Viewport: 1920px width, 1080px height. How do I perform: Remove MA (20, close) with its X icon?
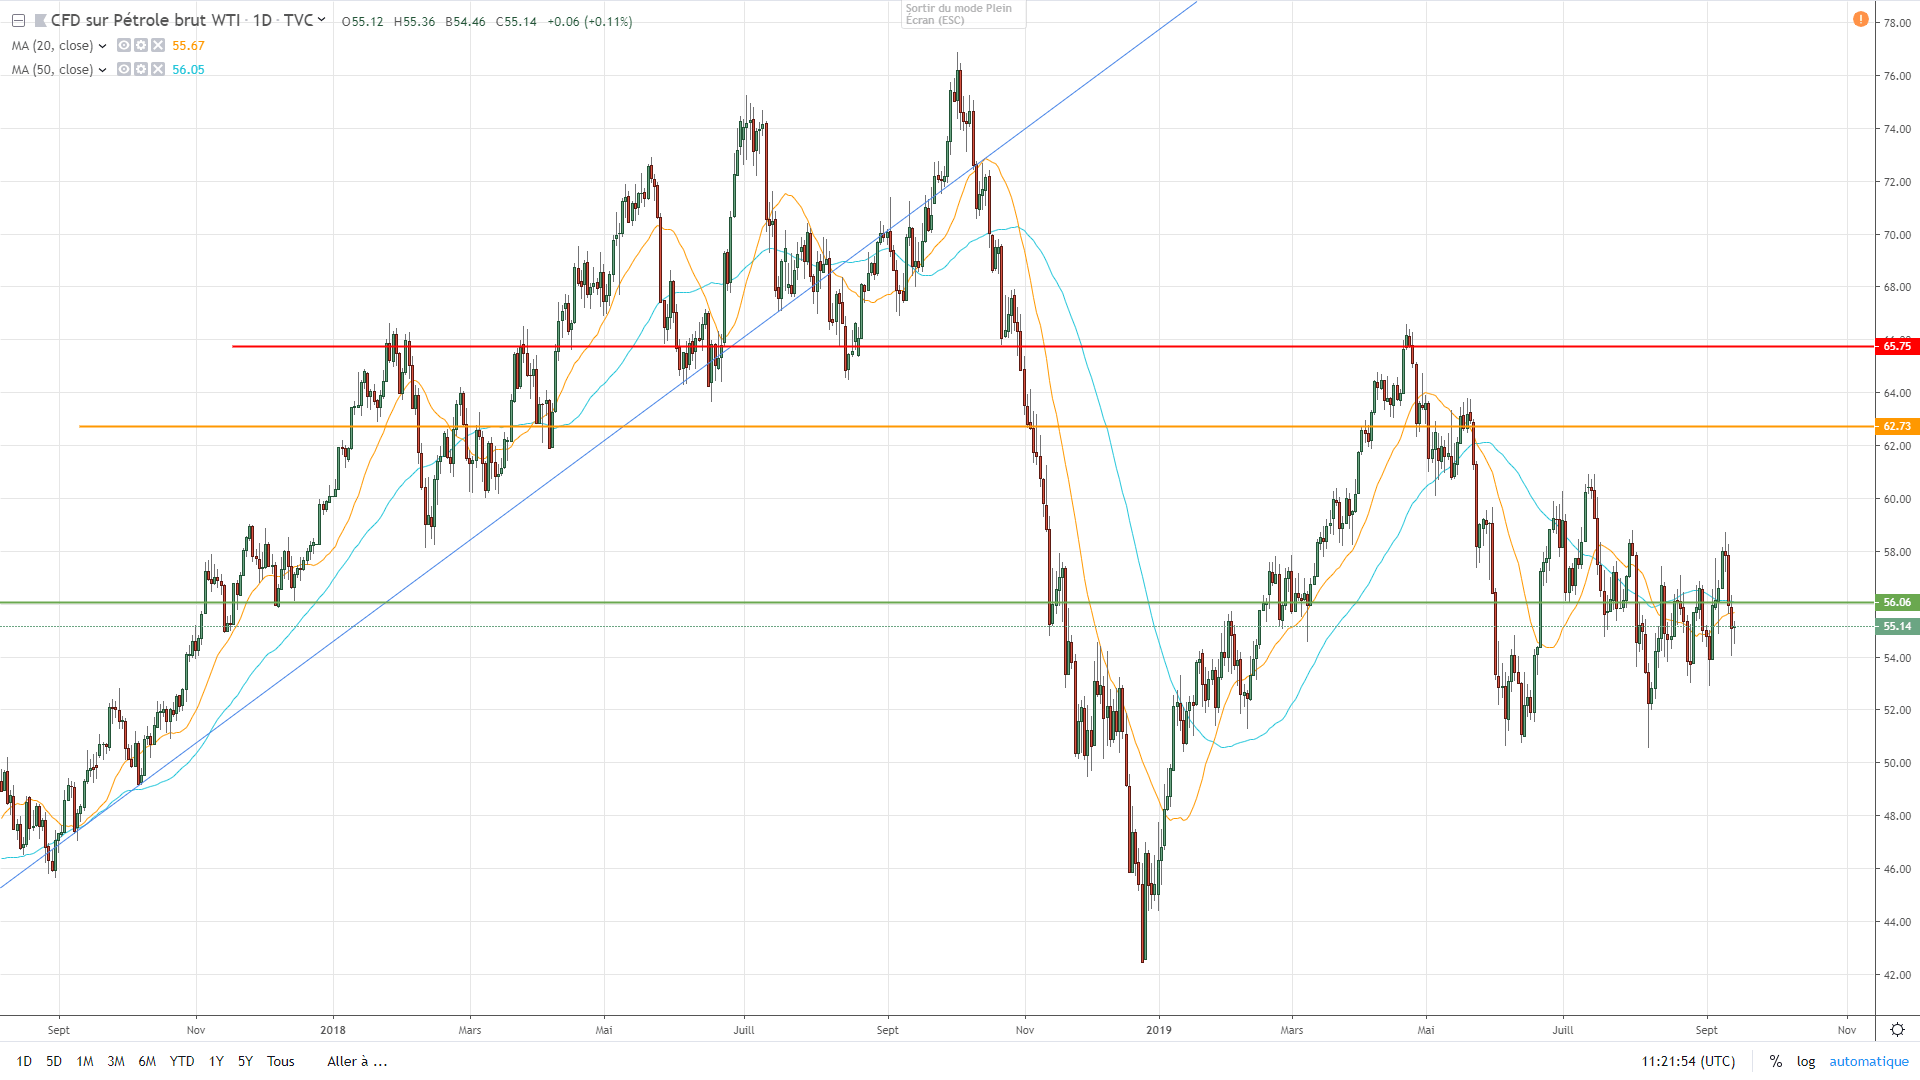click(158, 45)
